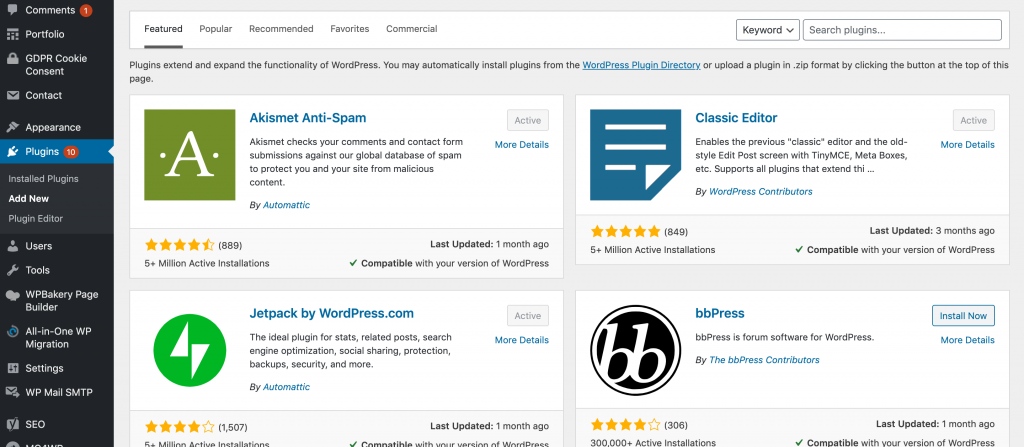Click the Contact envelope icon
This screenshot has width=1024, height=447.
point(12,95)
